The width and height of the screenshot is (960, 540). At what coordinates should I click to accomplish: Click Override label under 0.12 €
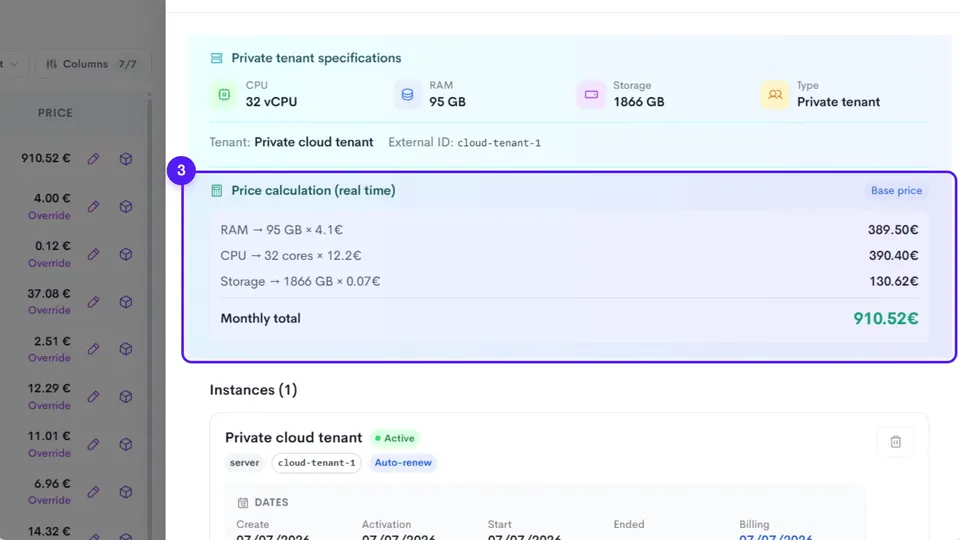tap(49, 263)
